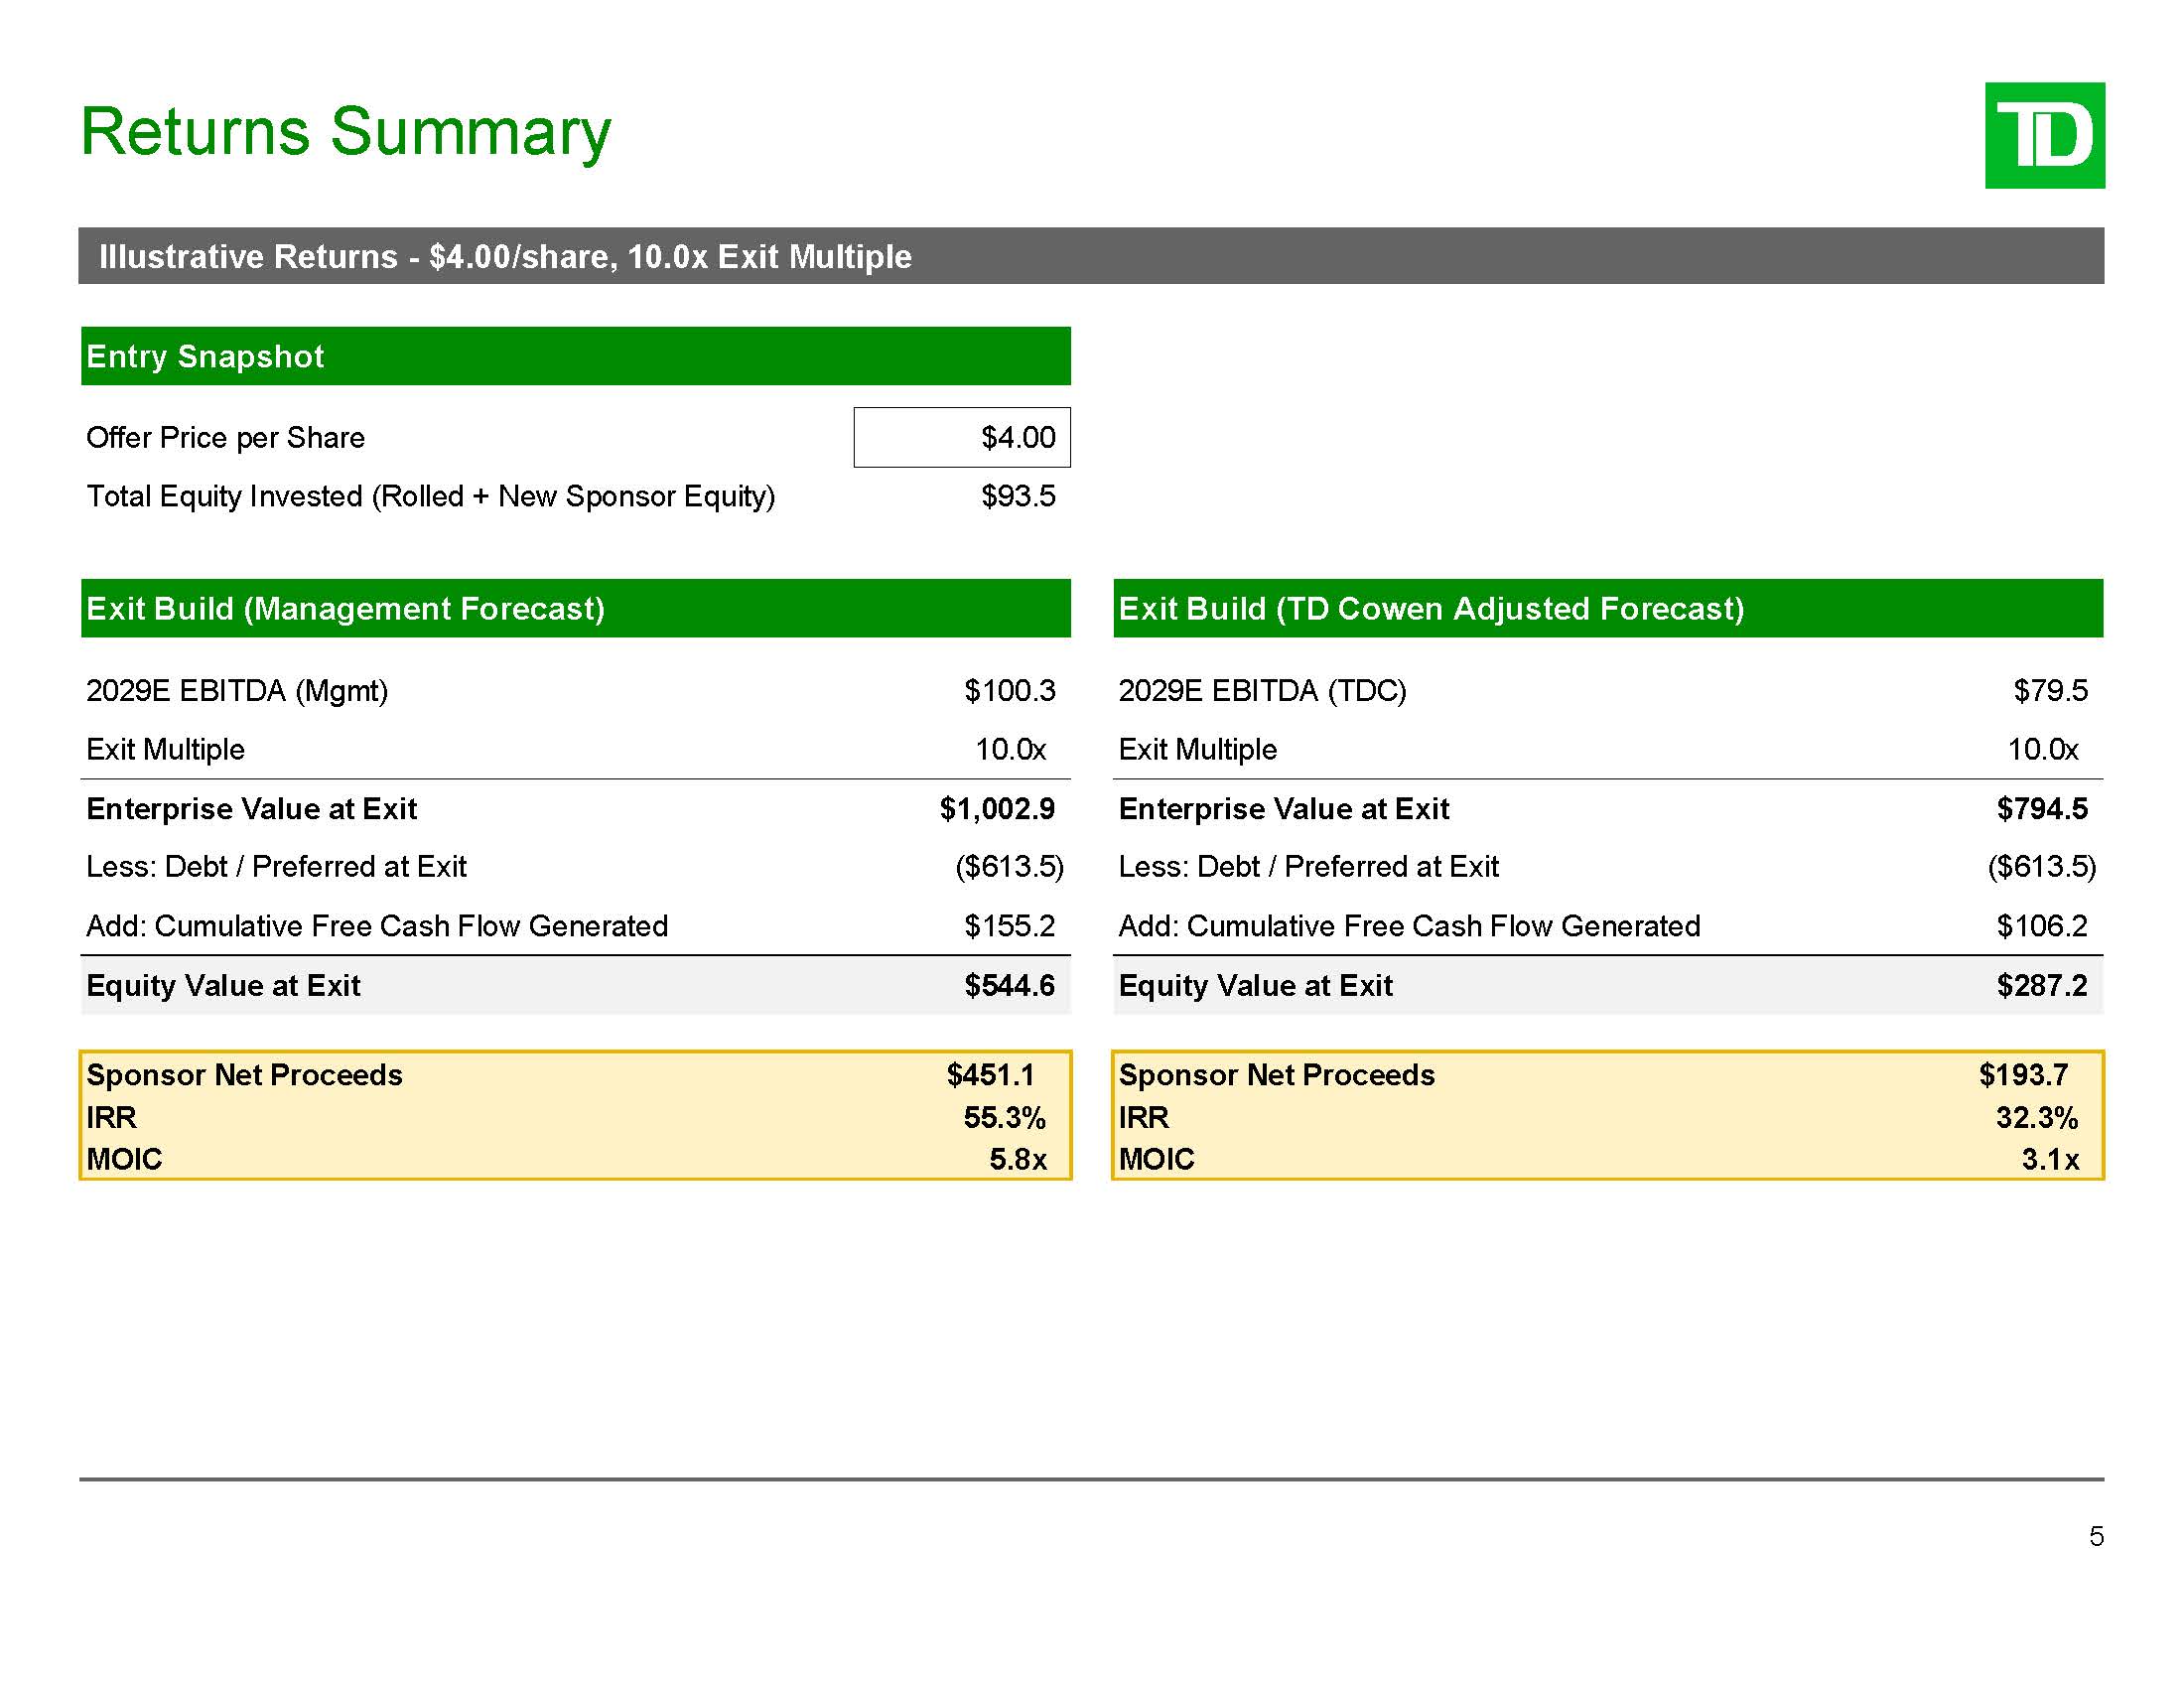Select the Illustrative Returns header bar

[1090, 256]
